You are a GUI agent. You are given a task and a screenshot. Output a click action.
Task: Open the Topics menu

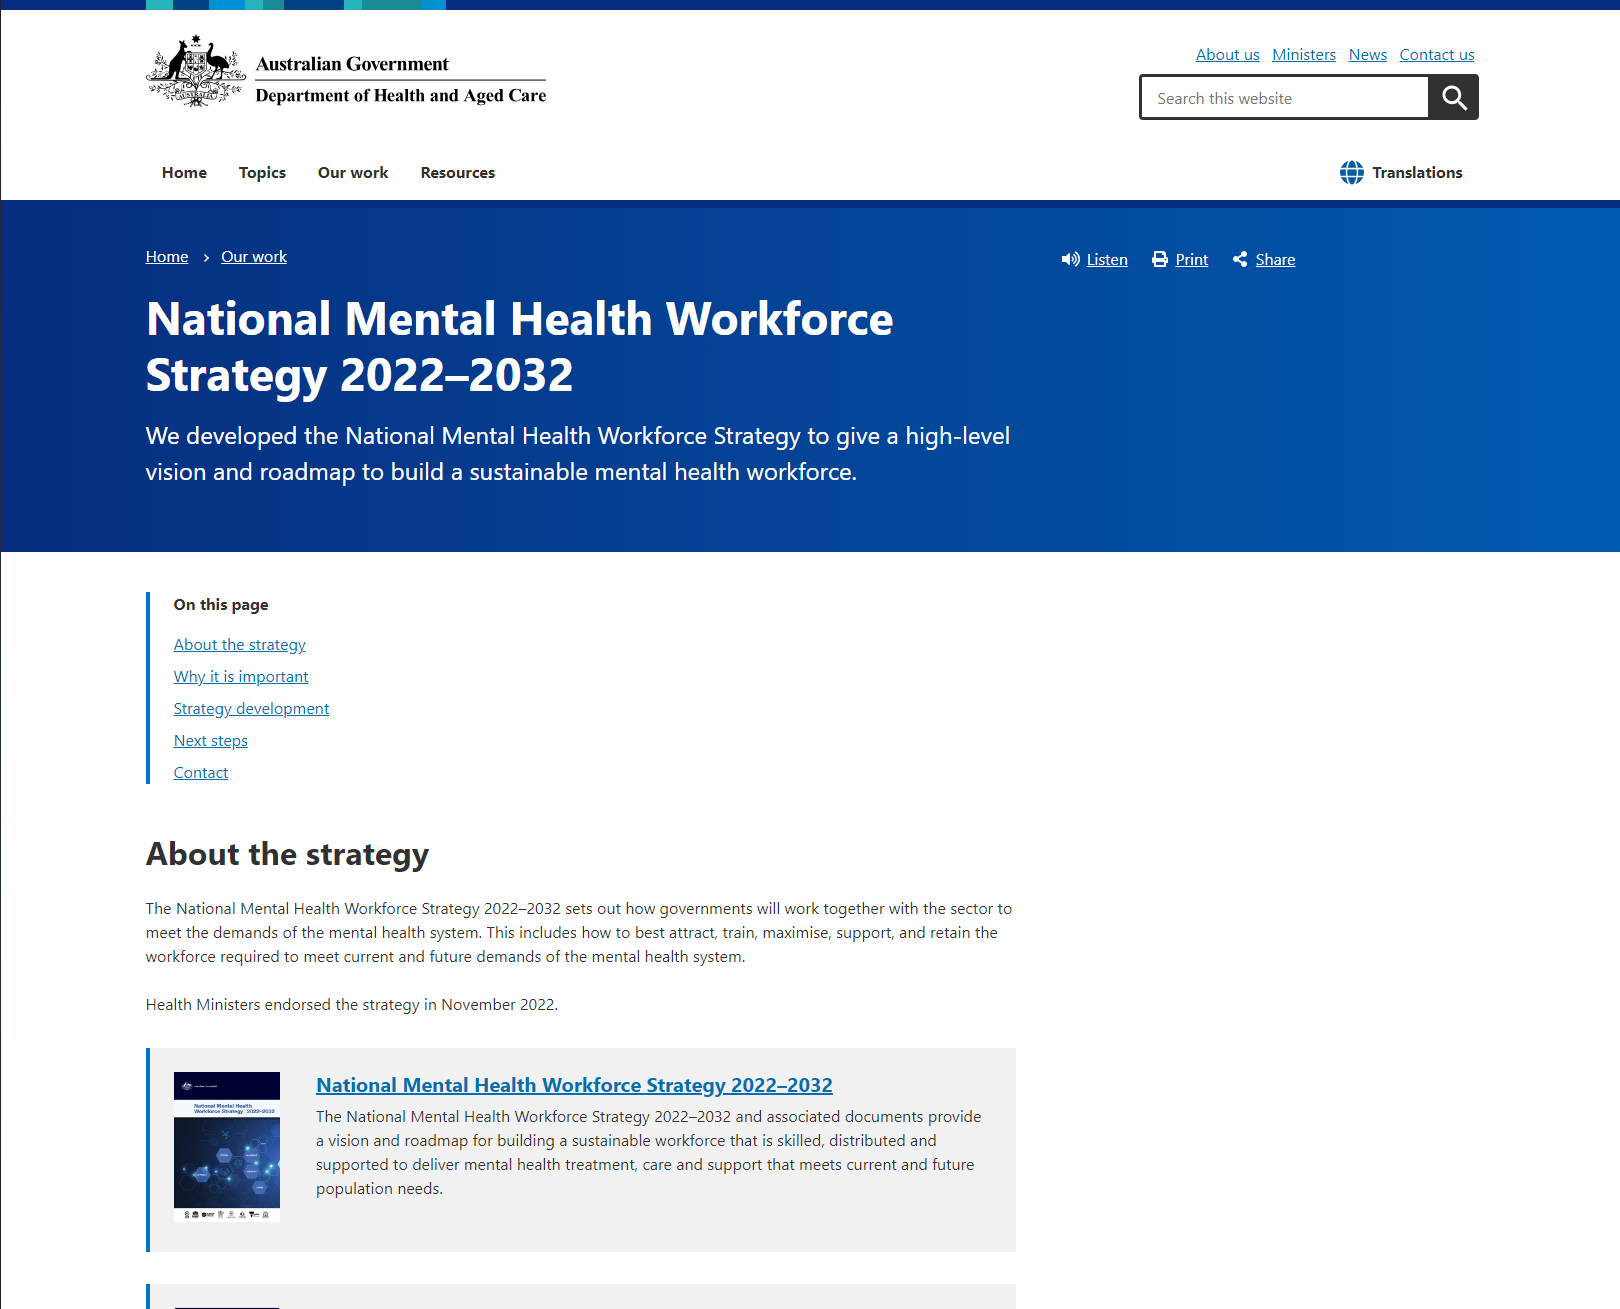point(262,173)
